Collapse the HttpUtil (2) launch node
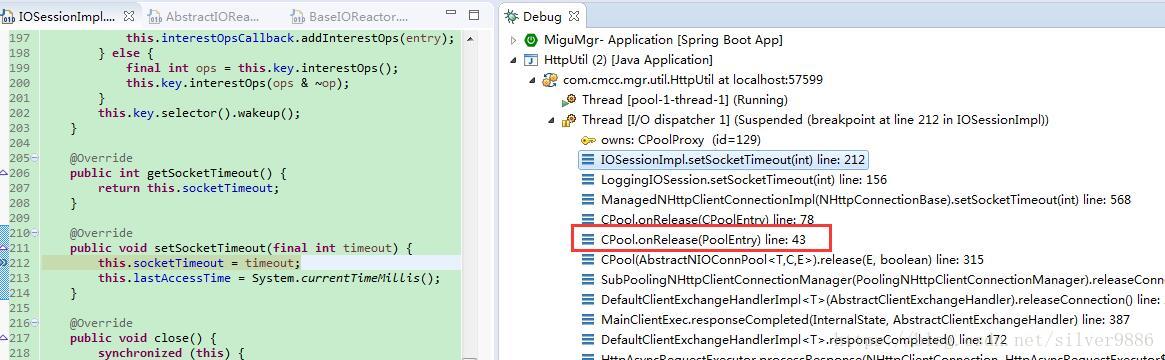This screenshot has height=360, width=1165. [x=513, y=60]
